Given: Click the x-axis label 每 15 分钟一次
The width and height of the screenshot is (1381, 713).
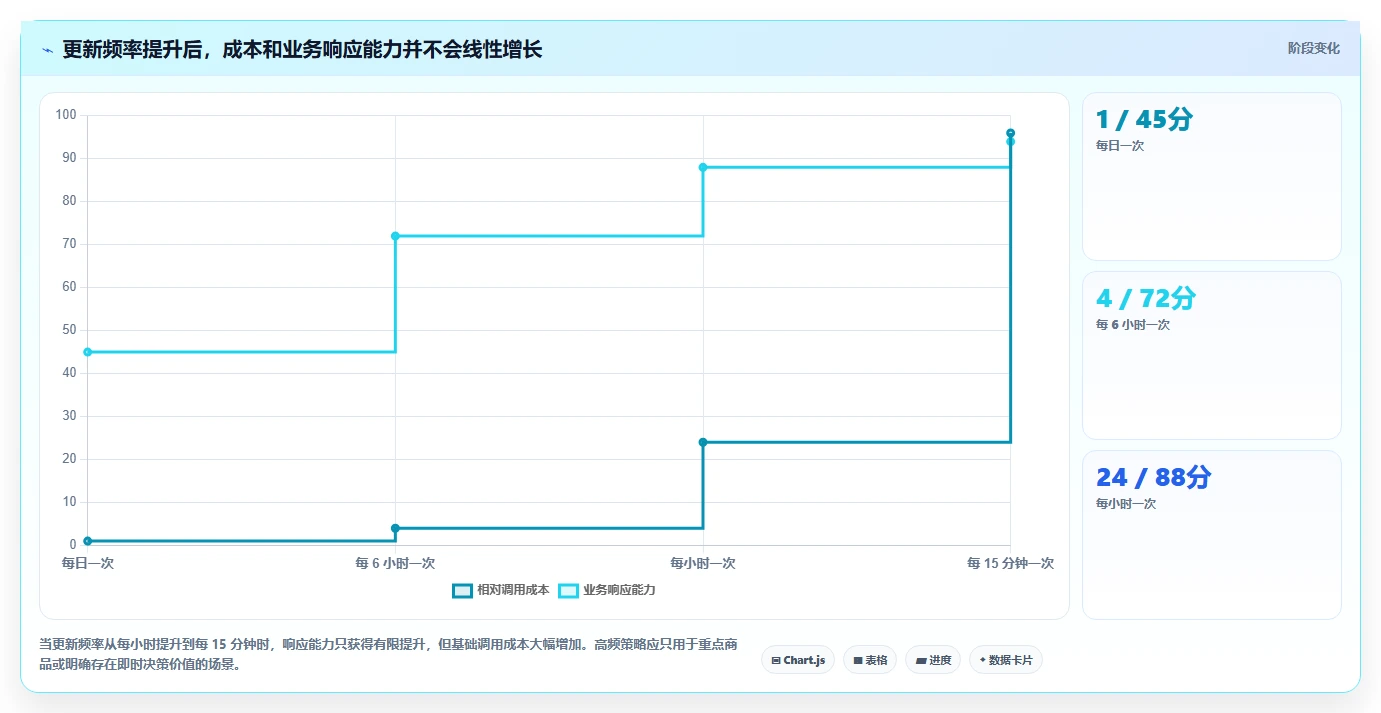Looking at the screenshot, I should (x=1010, y=564).
